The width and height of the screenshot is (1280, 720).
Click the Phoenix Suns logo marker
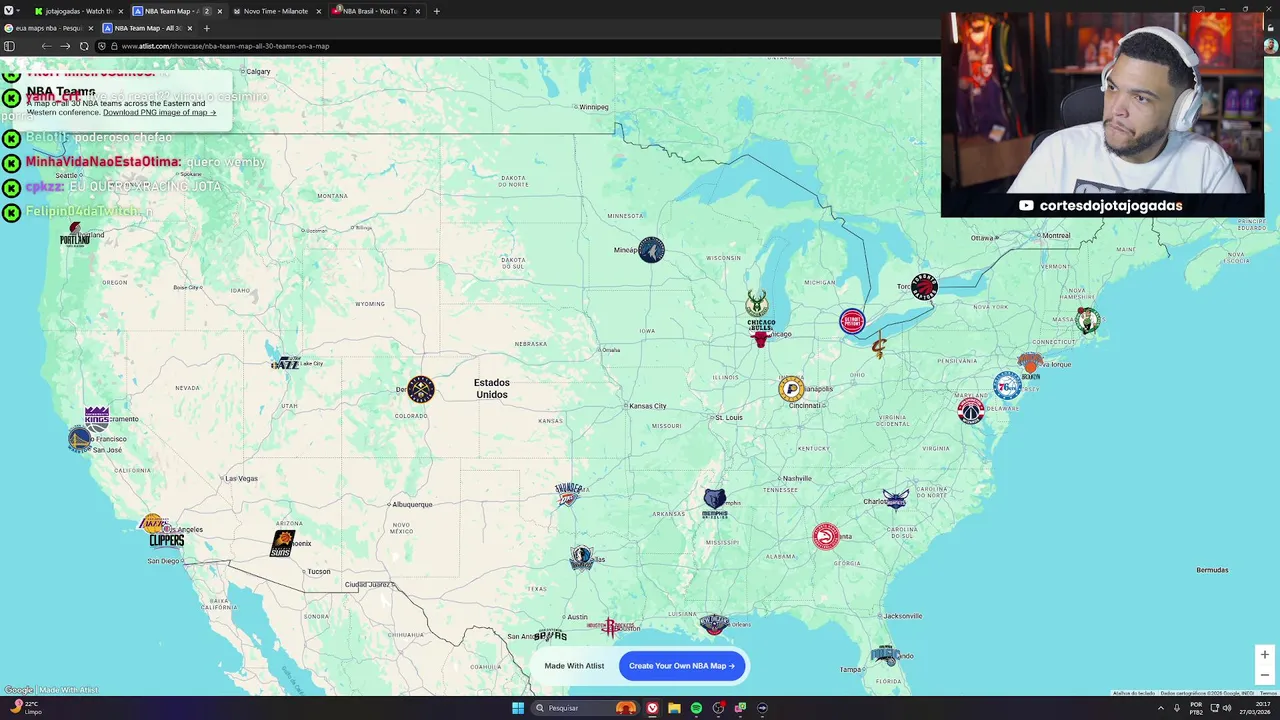(x=282, y=544)
